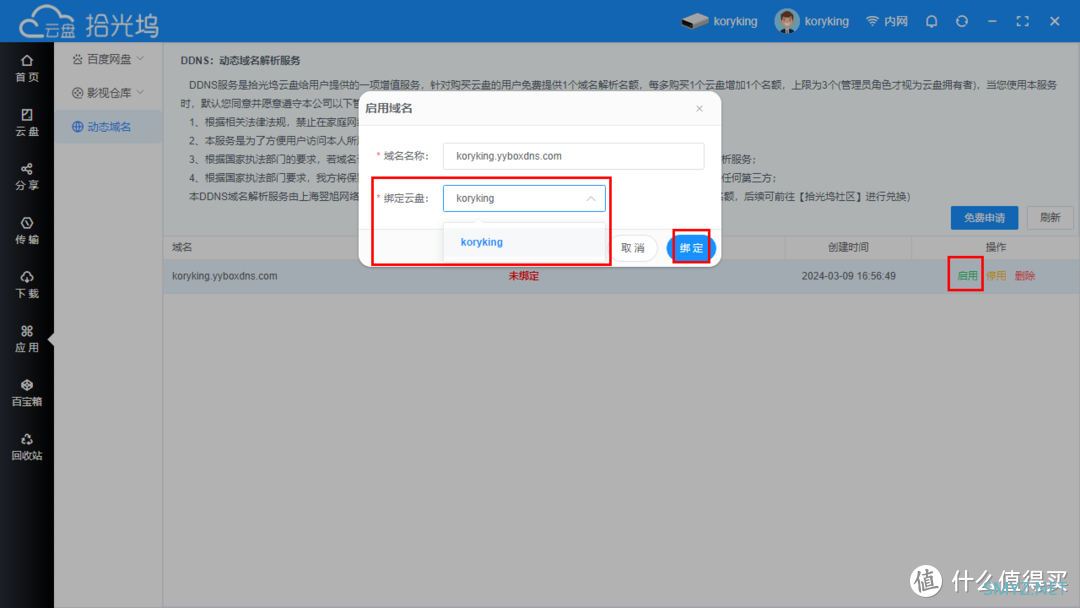
Task: Click the 取消 cancel button
Action: pyautogui.click(x=633, y=248)
